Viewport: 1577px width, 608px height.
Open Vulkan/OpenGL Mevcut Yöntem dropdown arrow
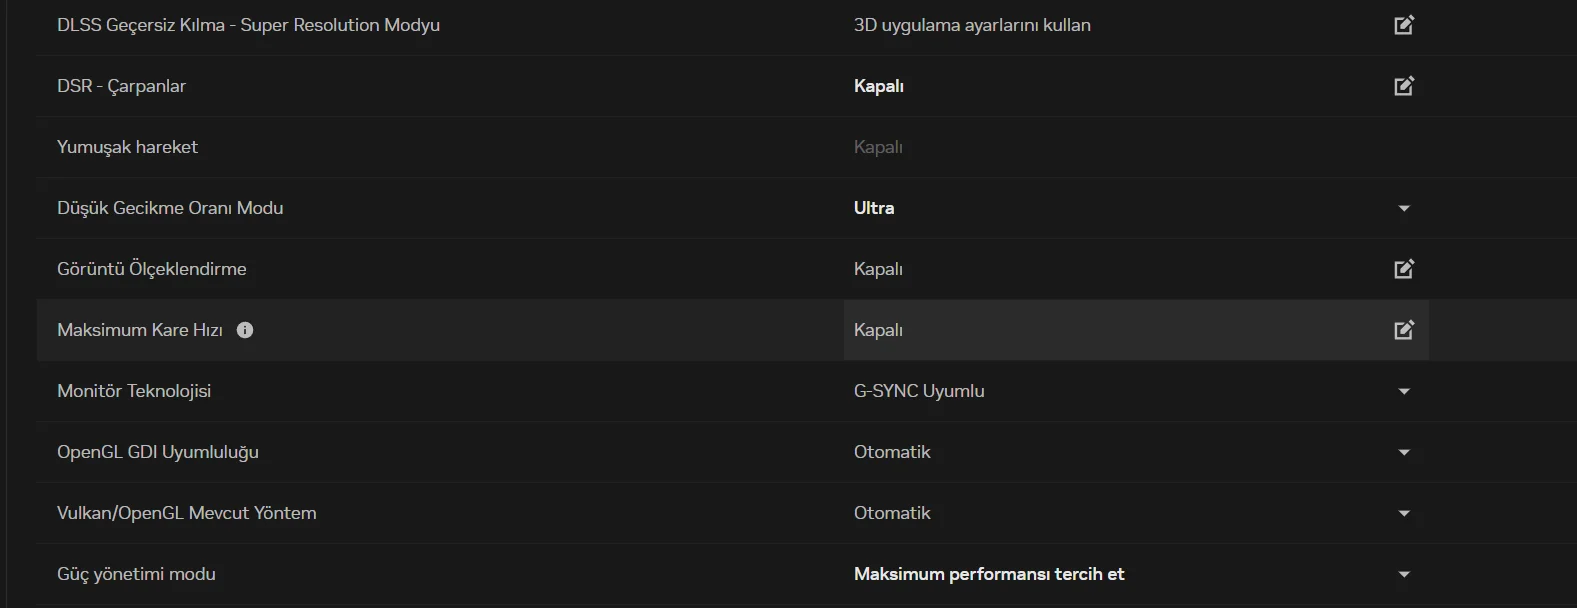click(1404, 513)
